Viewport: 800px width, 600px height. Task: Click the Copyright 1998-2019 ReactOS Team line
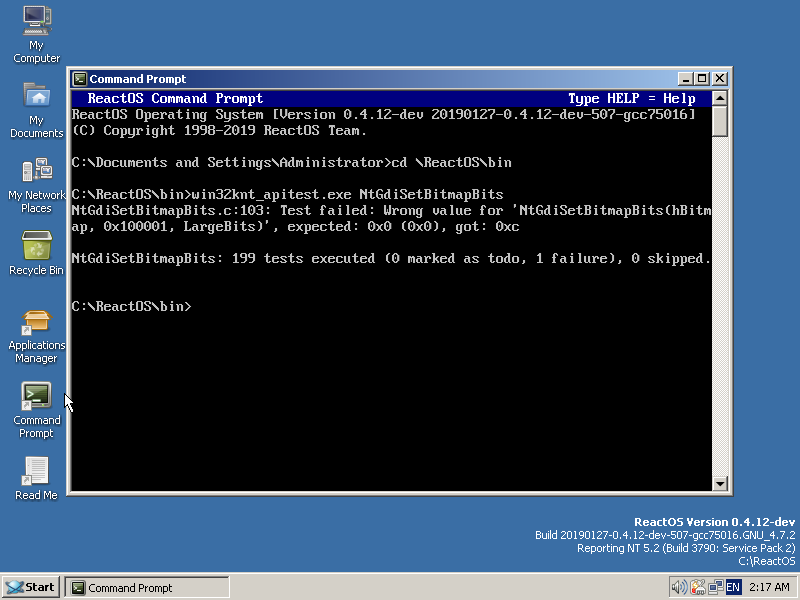pyautogui.click(x=219, y=131)
